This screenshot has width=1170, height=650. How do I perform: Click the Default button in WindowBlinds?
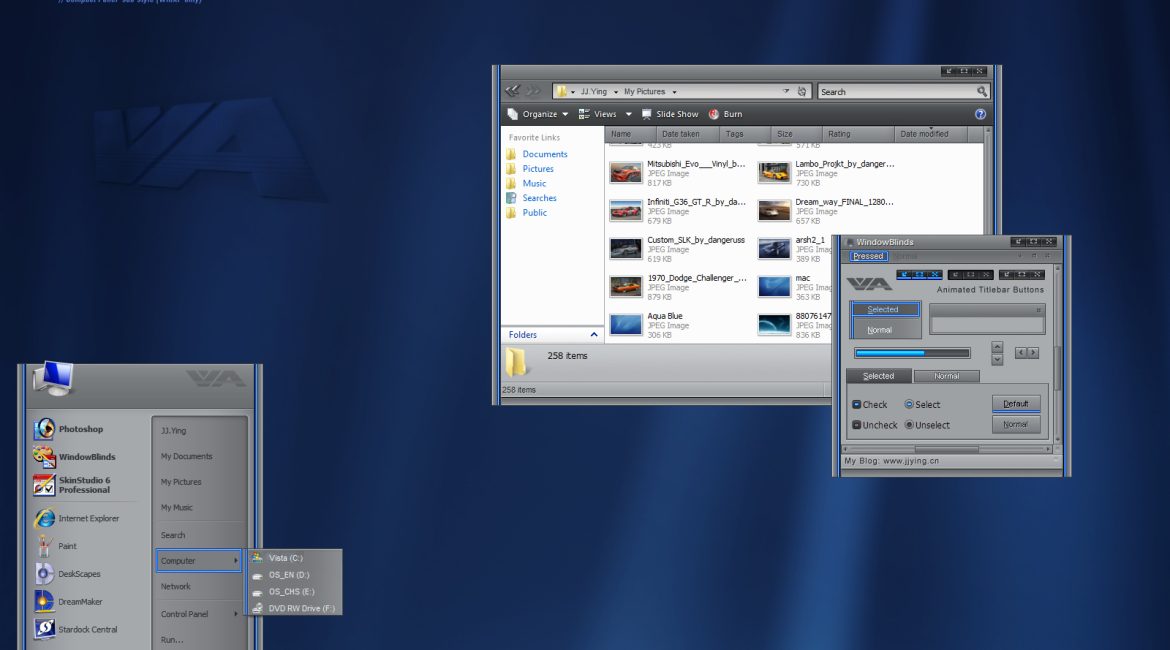coord(1016,404)
